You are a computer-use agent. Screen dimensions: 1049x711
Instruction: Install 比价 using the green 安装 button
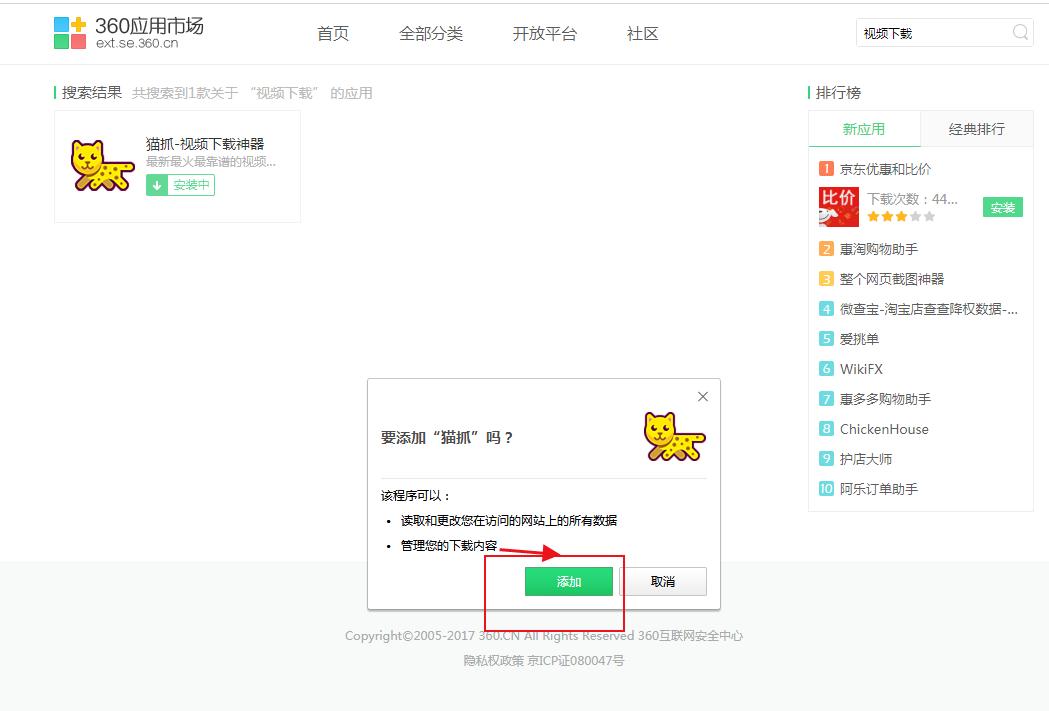pyautogui.click(x=1002, y=207)
